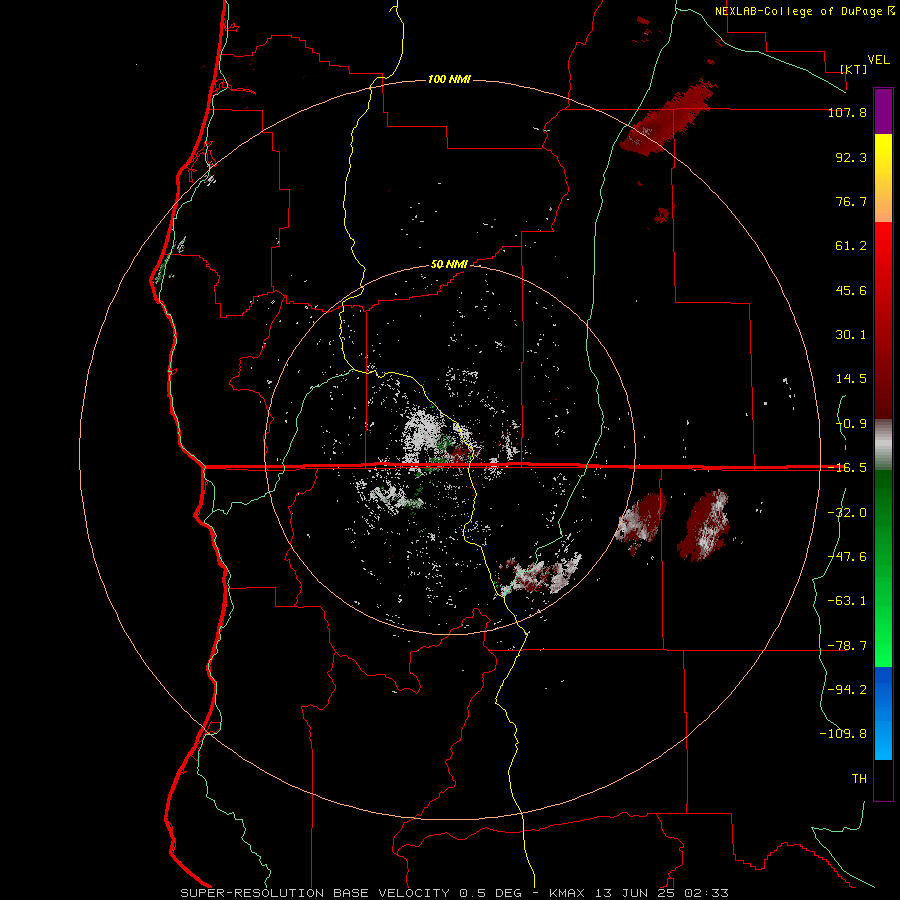Click the -94.2 velocity scale value
The image size is (900, 900).
pyautogui.click(x=847, y=690)
